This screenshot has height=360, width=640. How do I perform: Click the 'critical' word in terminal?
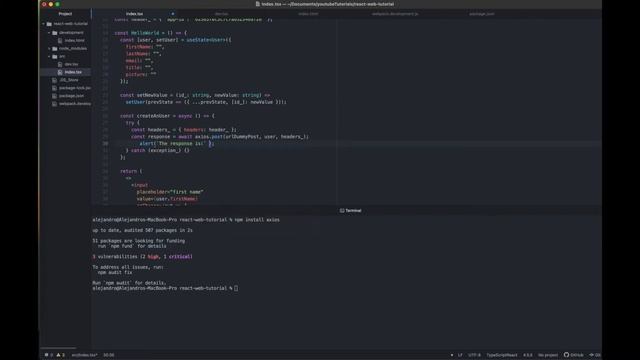click(180, 257)
